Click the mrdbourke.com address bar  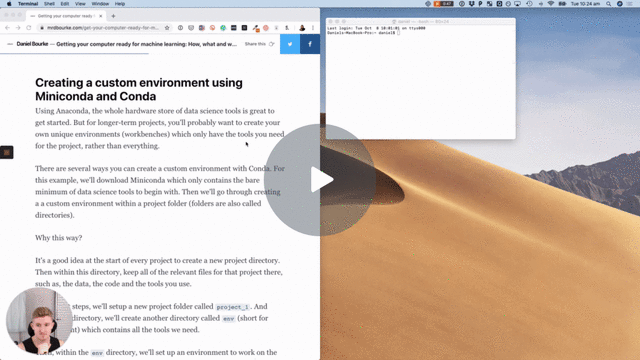click(x=102, y=28)
